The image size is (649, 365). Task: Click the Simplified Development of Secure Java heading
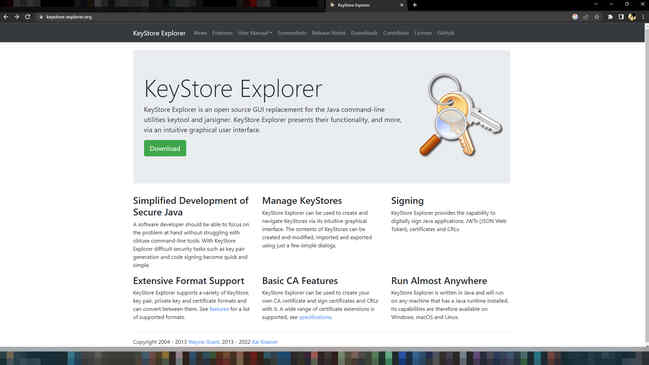click(190, 206)
